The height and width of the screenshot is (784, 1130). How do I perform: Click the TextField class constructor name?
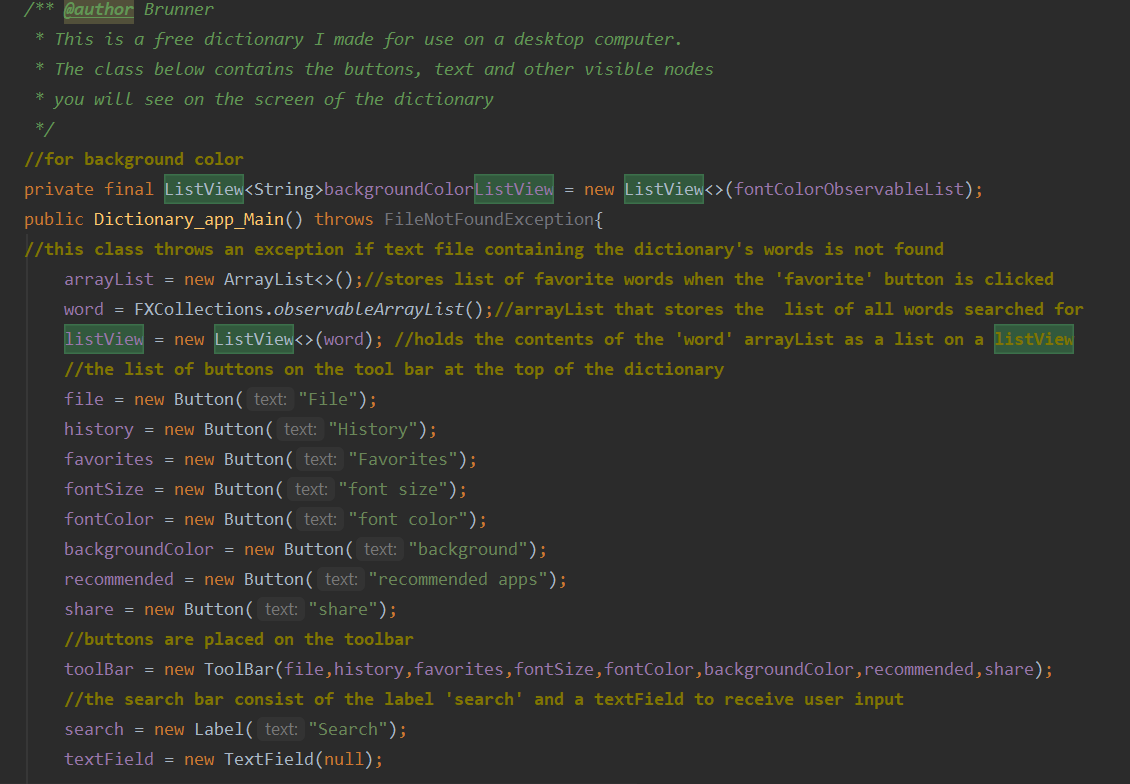point(269,760)
